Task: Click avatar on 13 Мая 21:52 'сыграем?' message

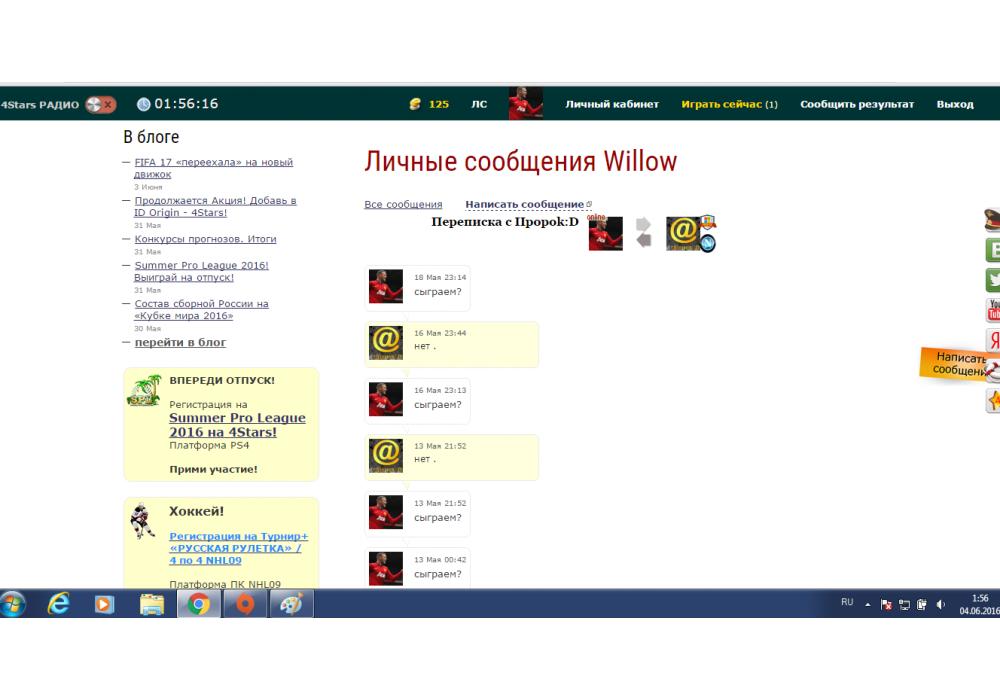Action: 386,512
